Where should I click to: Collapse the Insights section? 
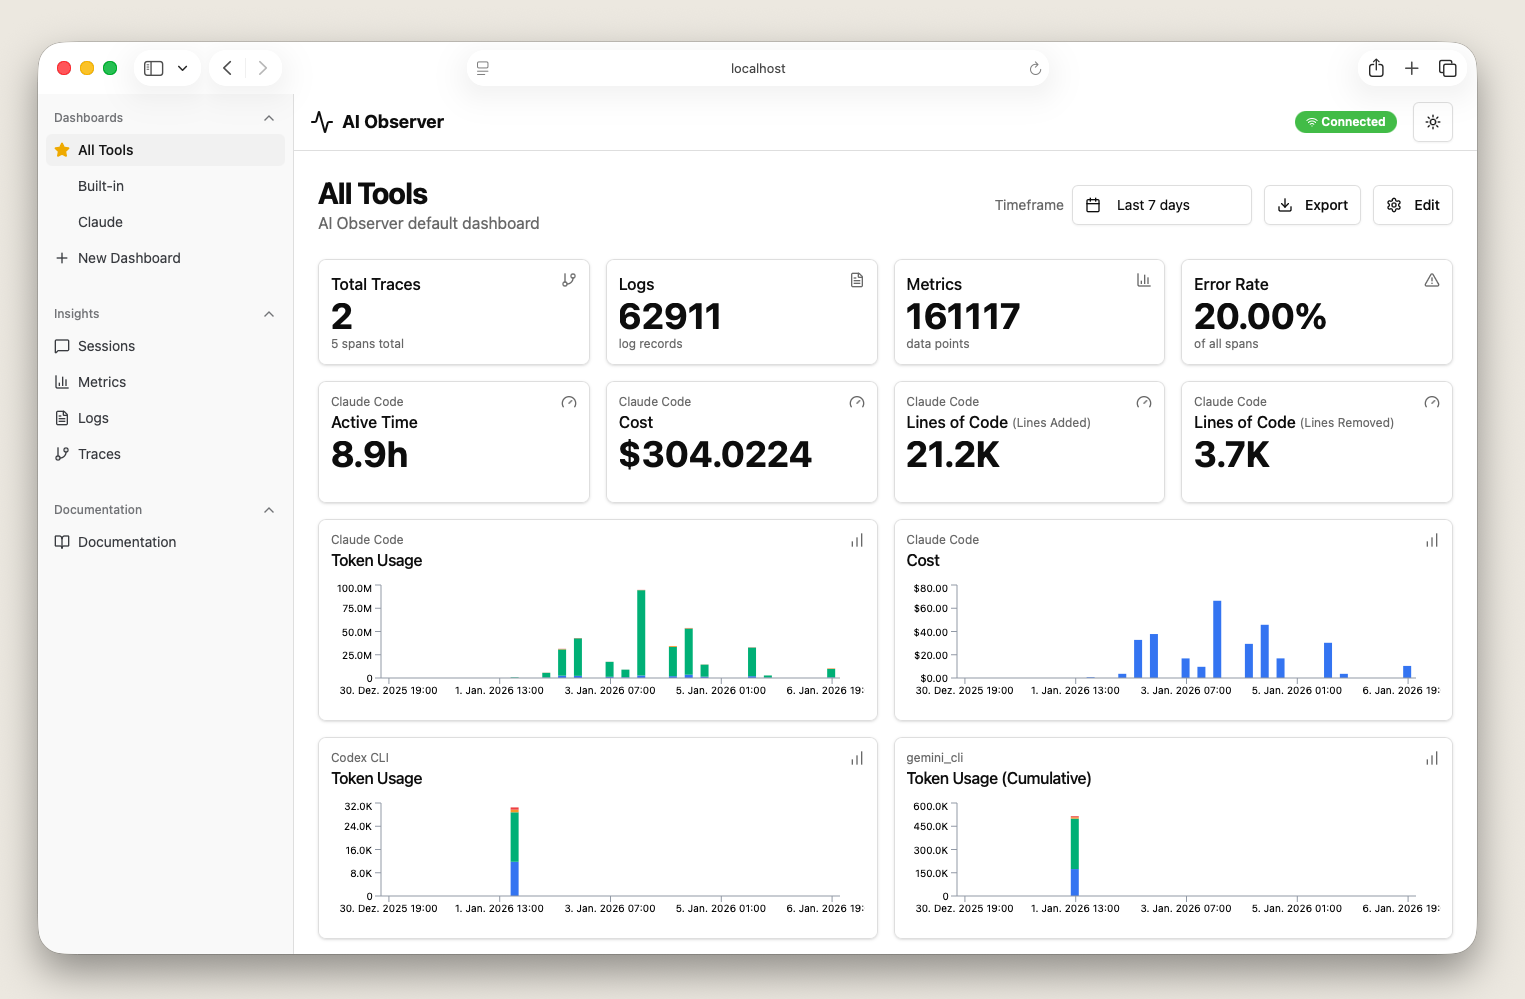(x=268, y=313)
